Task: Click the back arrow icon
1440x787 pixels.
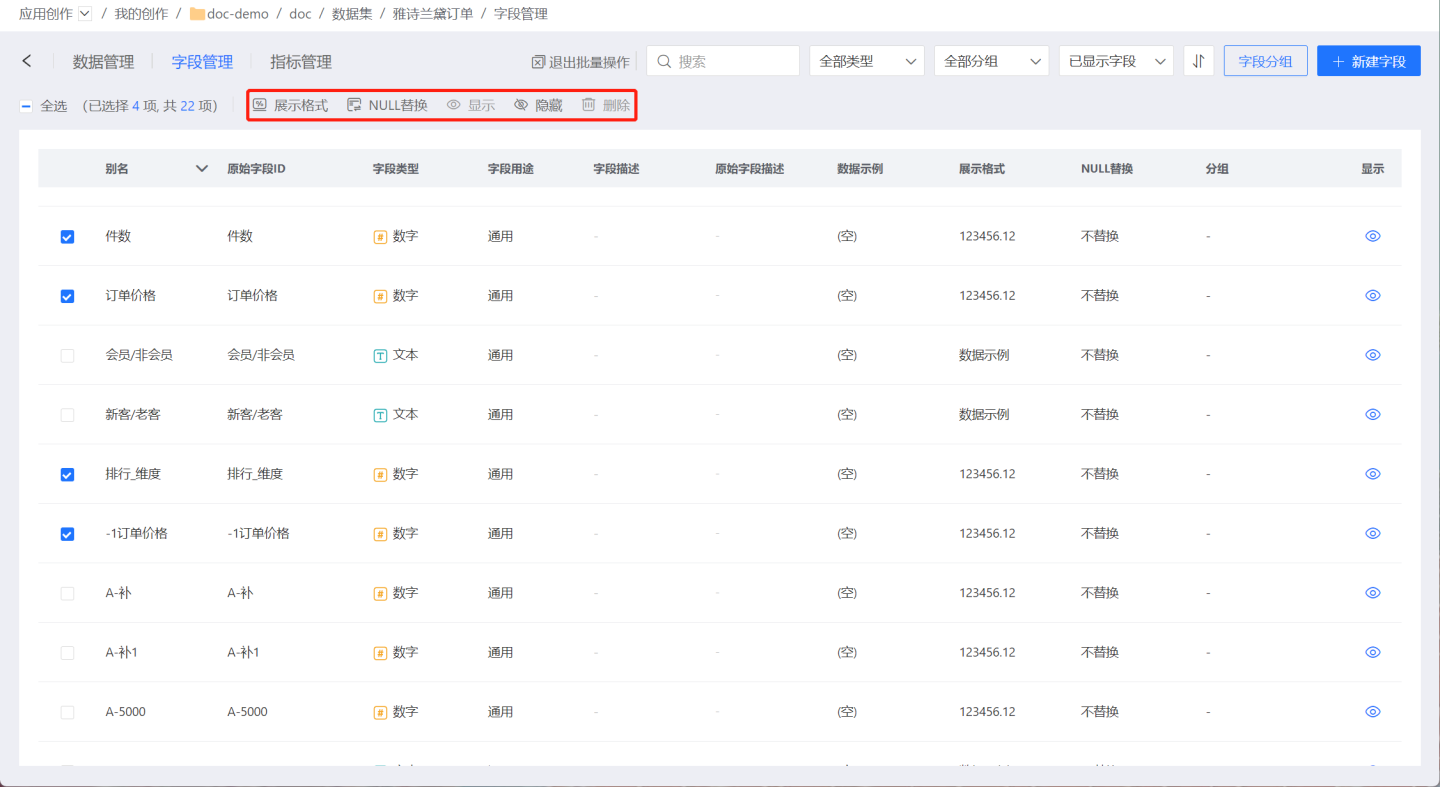Action: [x=27, y=61]
